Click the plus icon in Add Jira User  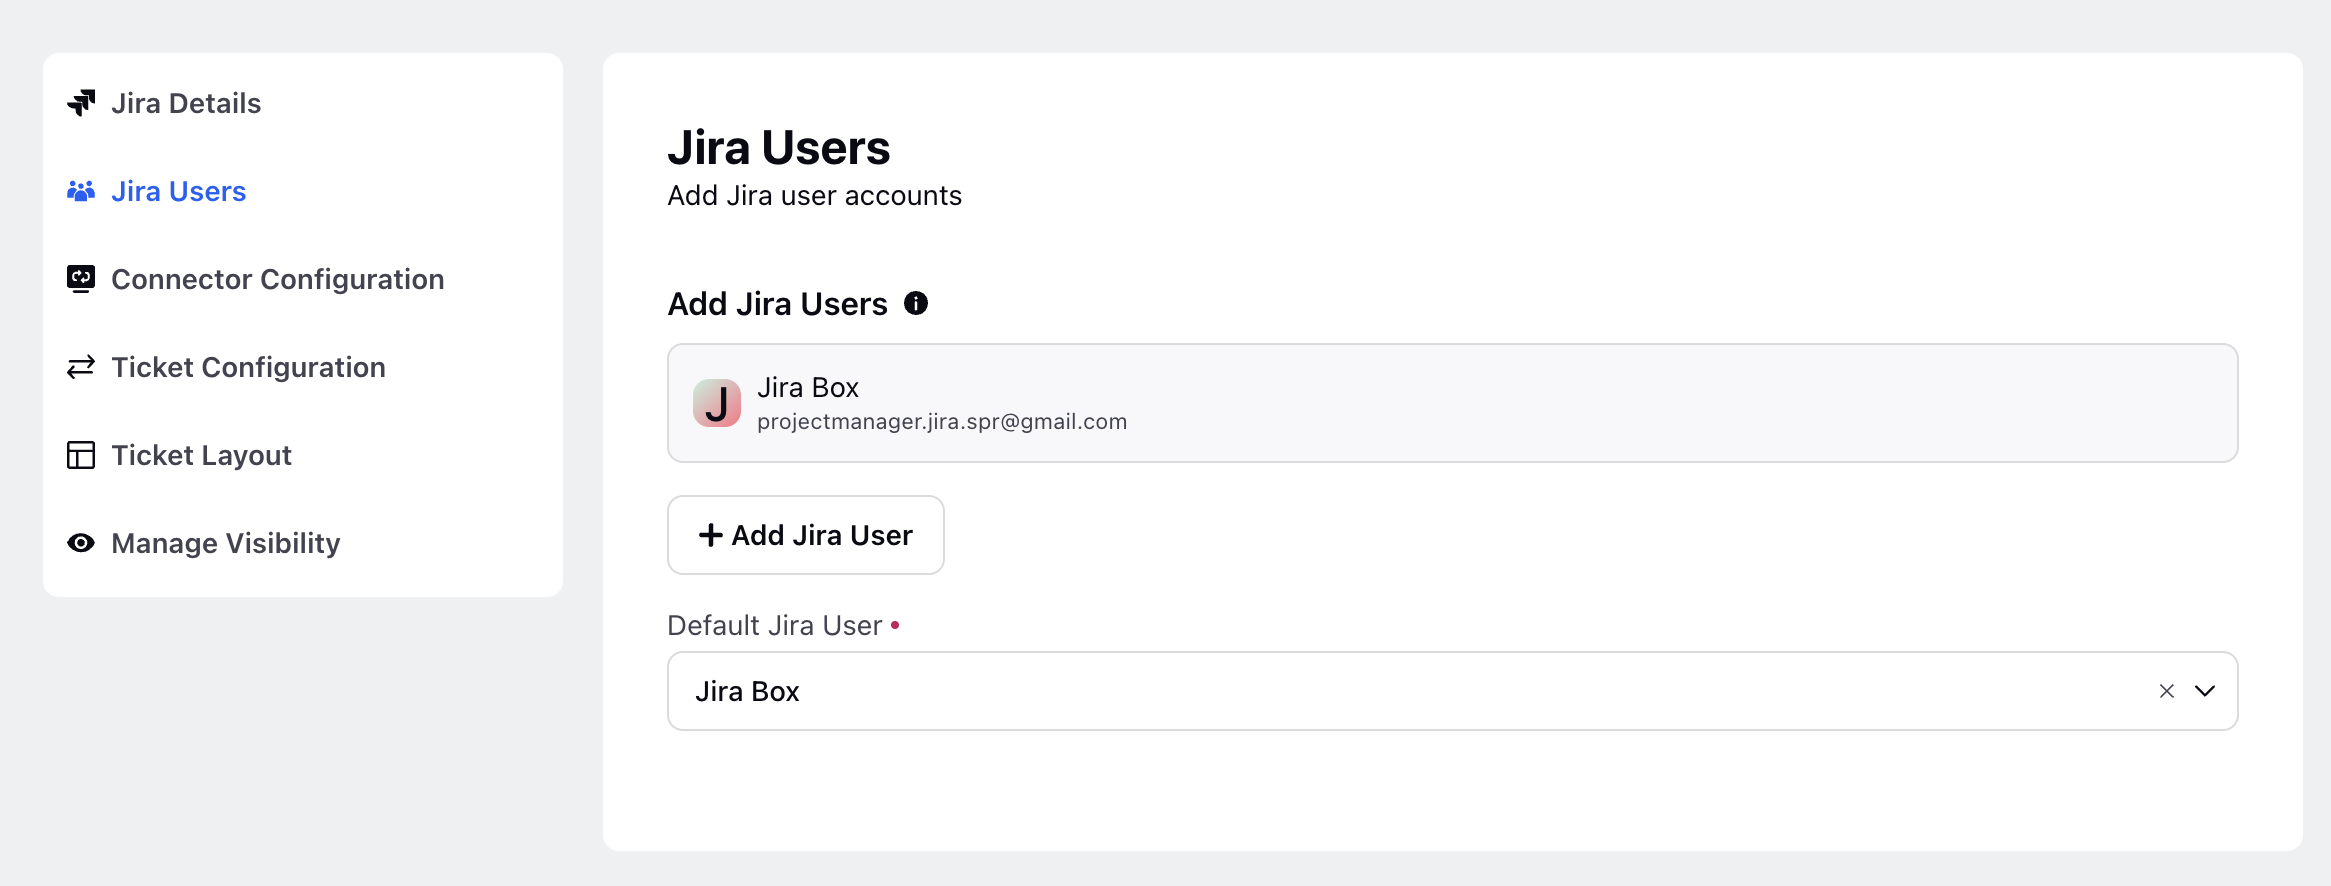coord(711,535)
